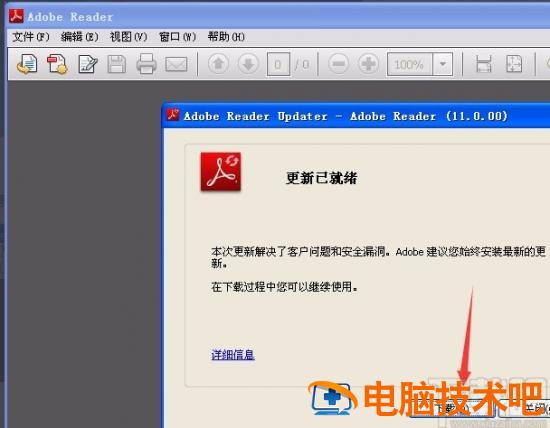Open the 帮助(H) menu
The width and height of the screenshot is (550, 428).
tap(226, 36)
